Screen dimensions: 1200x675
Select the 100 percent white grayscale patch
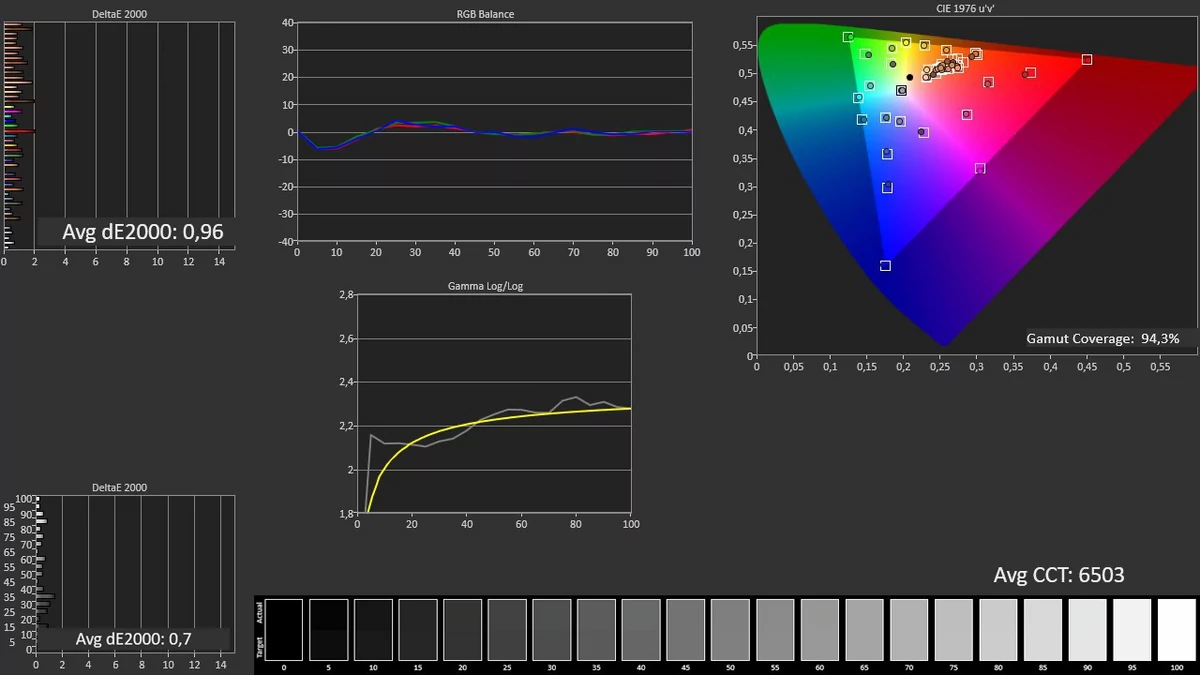click(x=1176, y=630)
